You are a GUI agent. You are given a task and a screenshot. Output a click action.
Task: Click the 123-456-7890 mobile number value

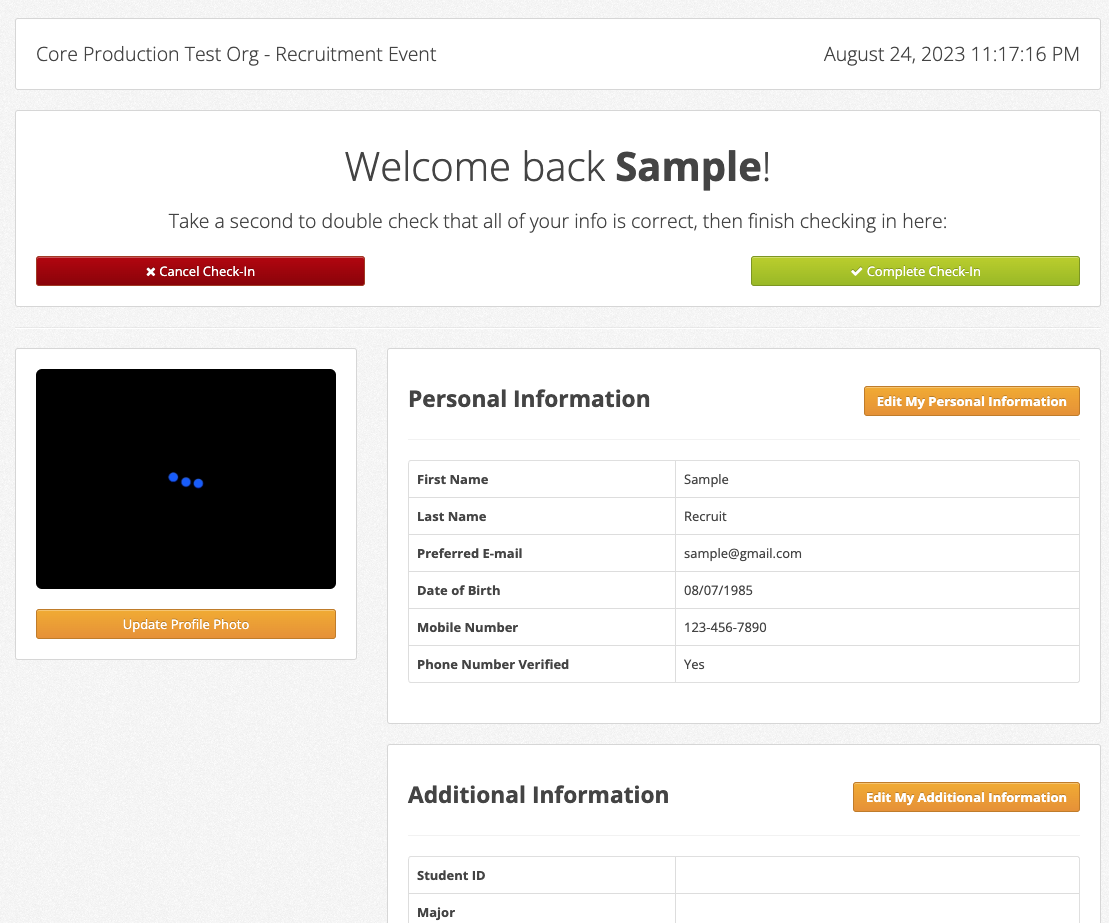coord(725,627)
